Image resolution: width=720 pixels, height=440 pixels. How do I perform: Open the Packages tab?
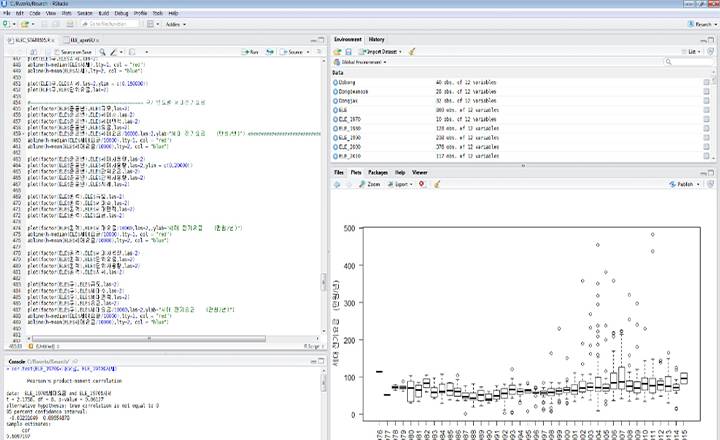(377, 173)
